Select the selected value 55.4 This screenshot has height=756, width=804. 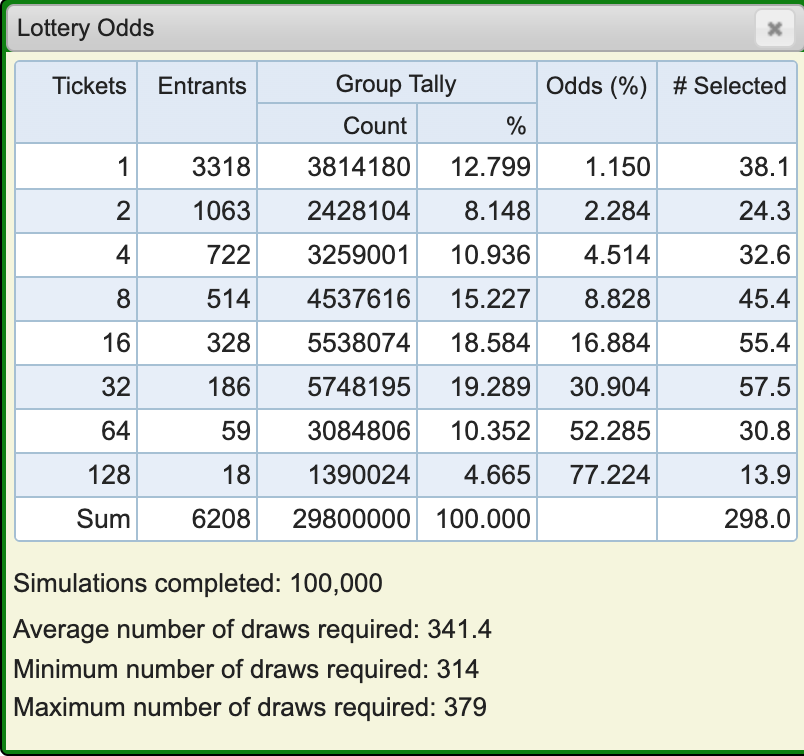tap(765, 343)
